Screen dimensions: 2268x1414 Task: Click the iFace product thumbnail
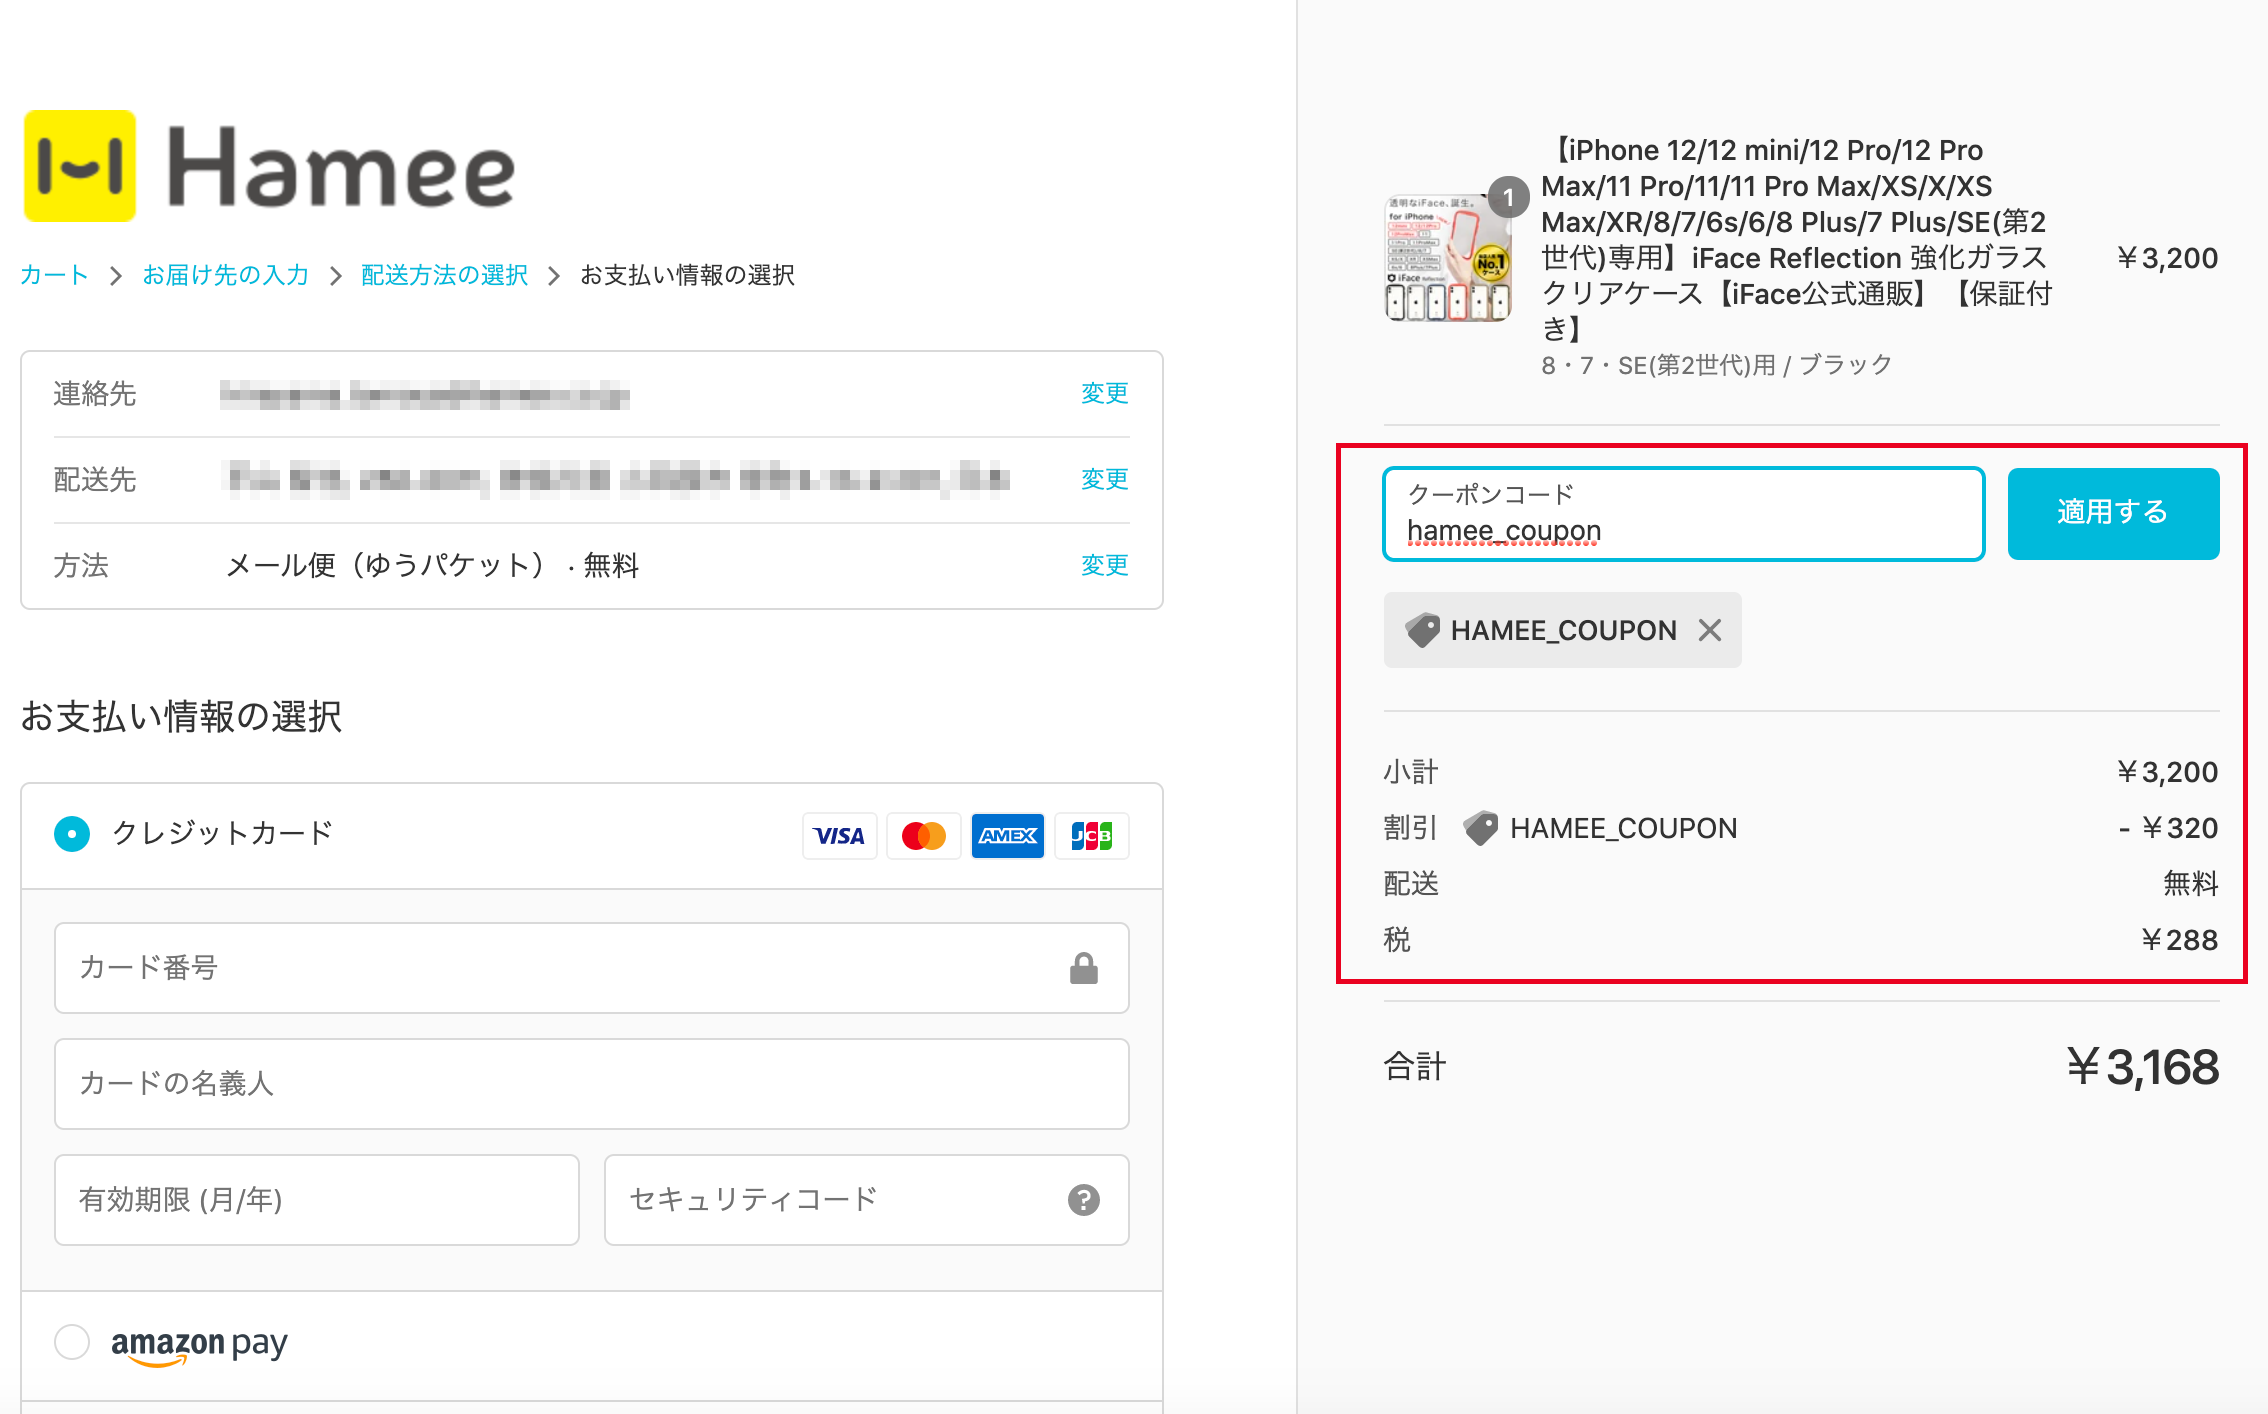click(1447, 258)
